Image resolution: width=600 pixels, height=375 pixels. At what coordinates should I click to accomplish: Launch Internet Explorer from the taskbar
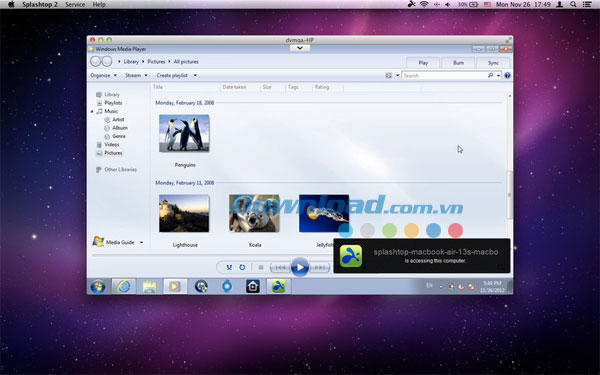[x=124, y=286]
